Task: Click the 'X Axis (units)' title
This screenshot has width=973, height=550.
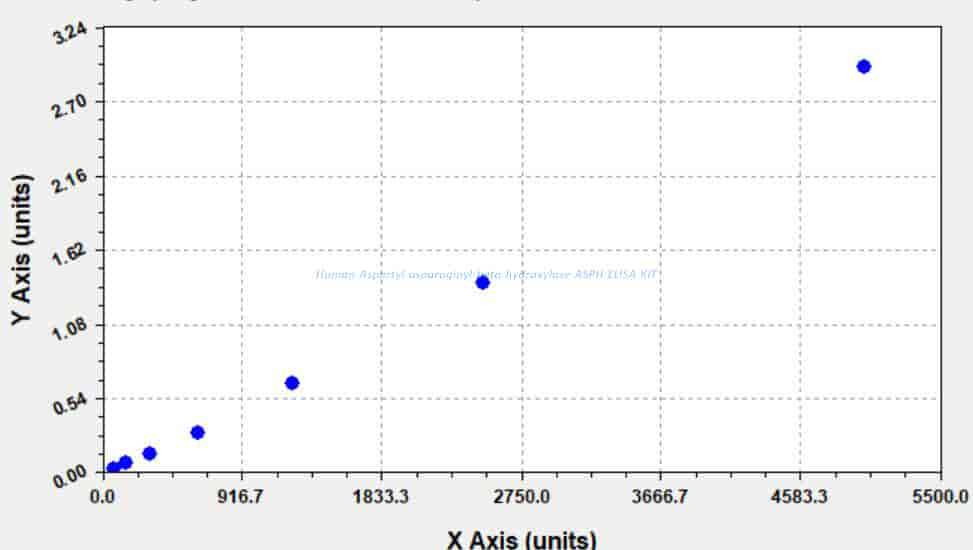Action: point(522,539)
